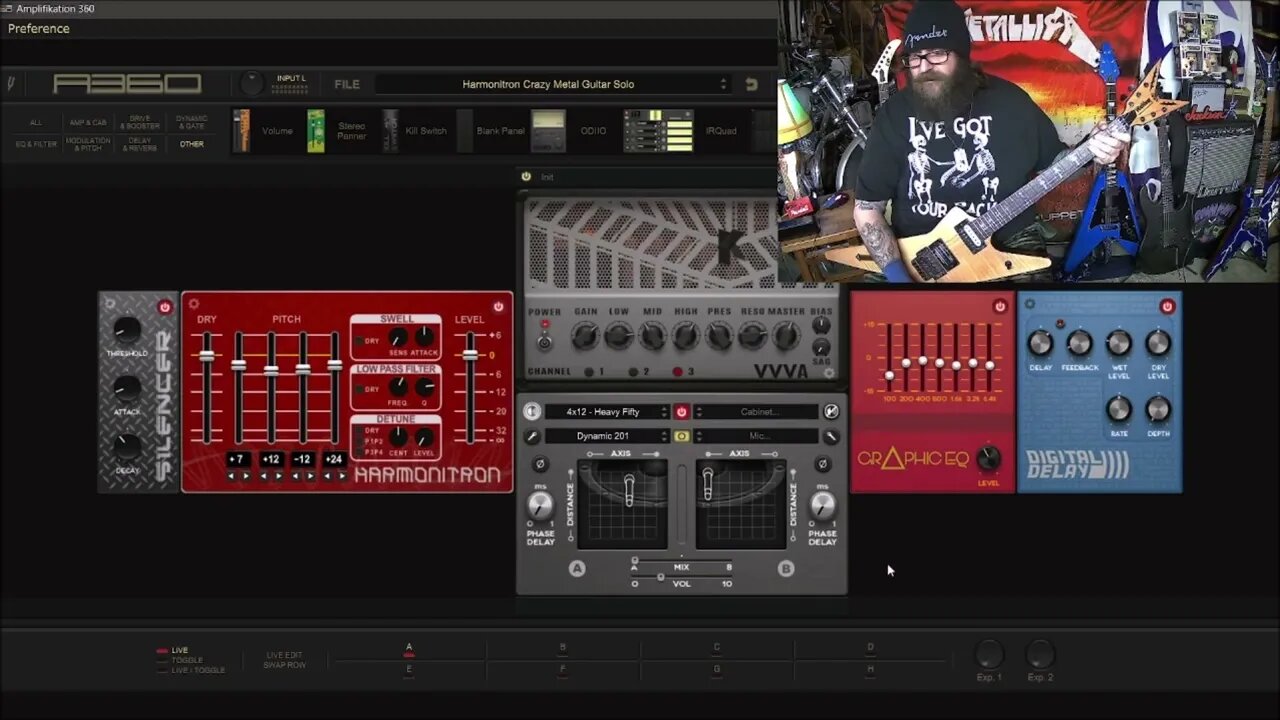Click the INPUT L level knob
This screenshot has width=1280, height=720.
(x=253, y=84)
